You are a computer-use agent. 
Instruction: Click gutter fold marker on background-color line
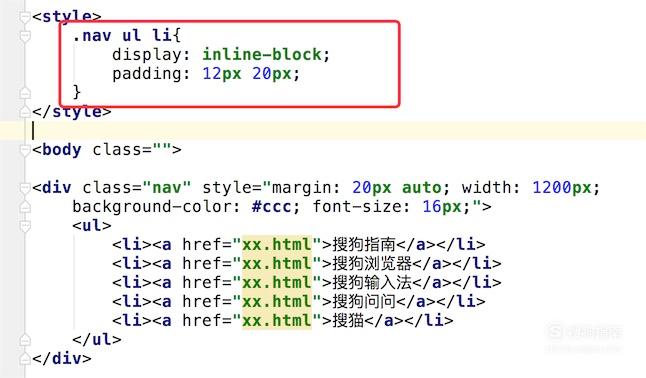25,206
